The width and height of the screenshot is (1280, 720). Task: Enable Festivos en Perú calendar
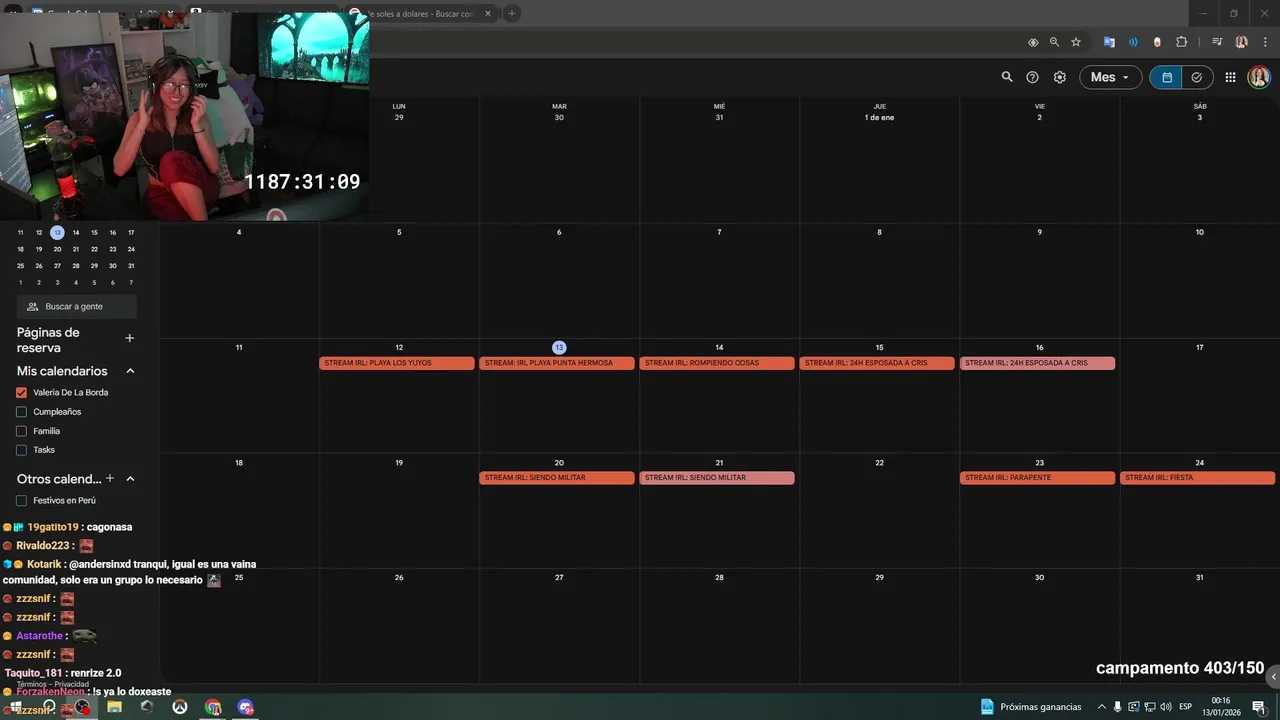22,500
